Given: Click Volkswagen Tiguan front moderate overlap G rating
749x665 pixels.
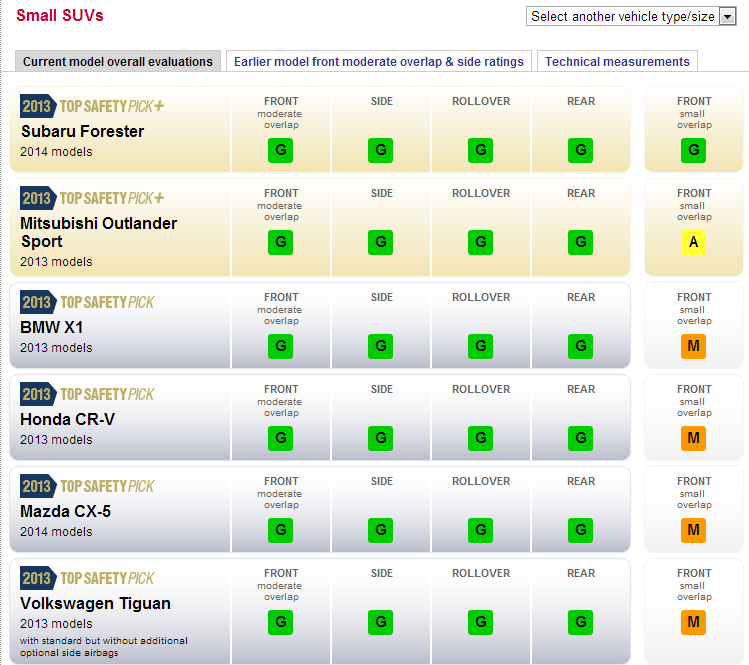Looking at the screenshot, I should (x=280, y=622).
